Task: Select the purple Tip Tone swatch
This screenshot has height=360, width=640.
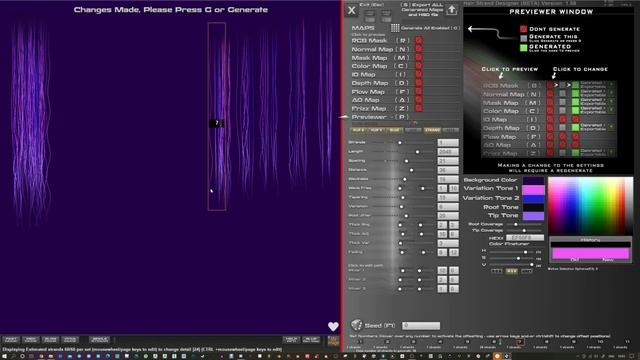Action: [x=534, y=216]
